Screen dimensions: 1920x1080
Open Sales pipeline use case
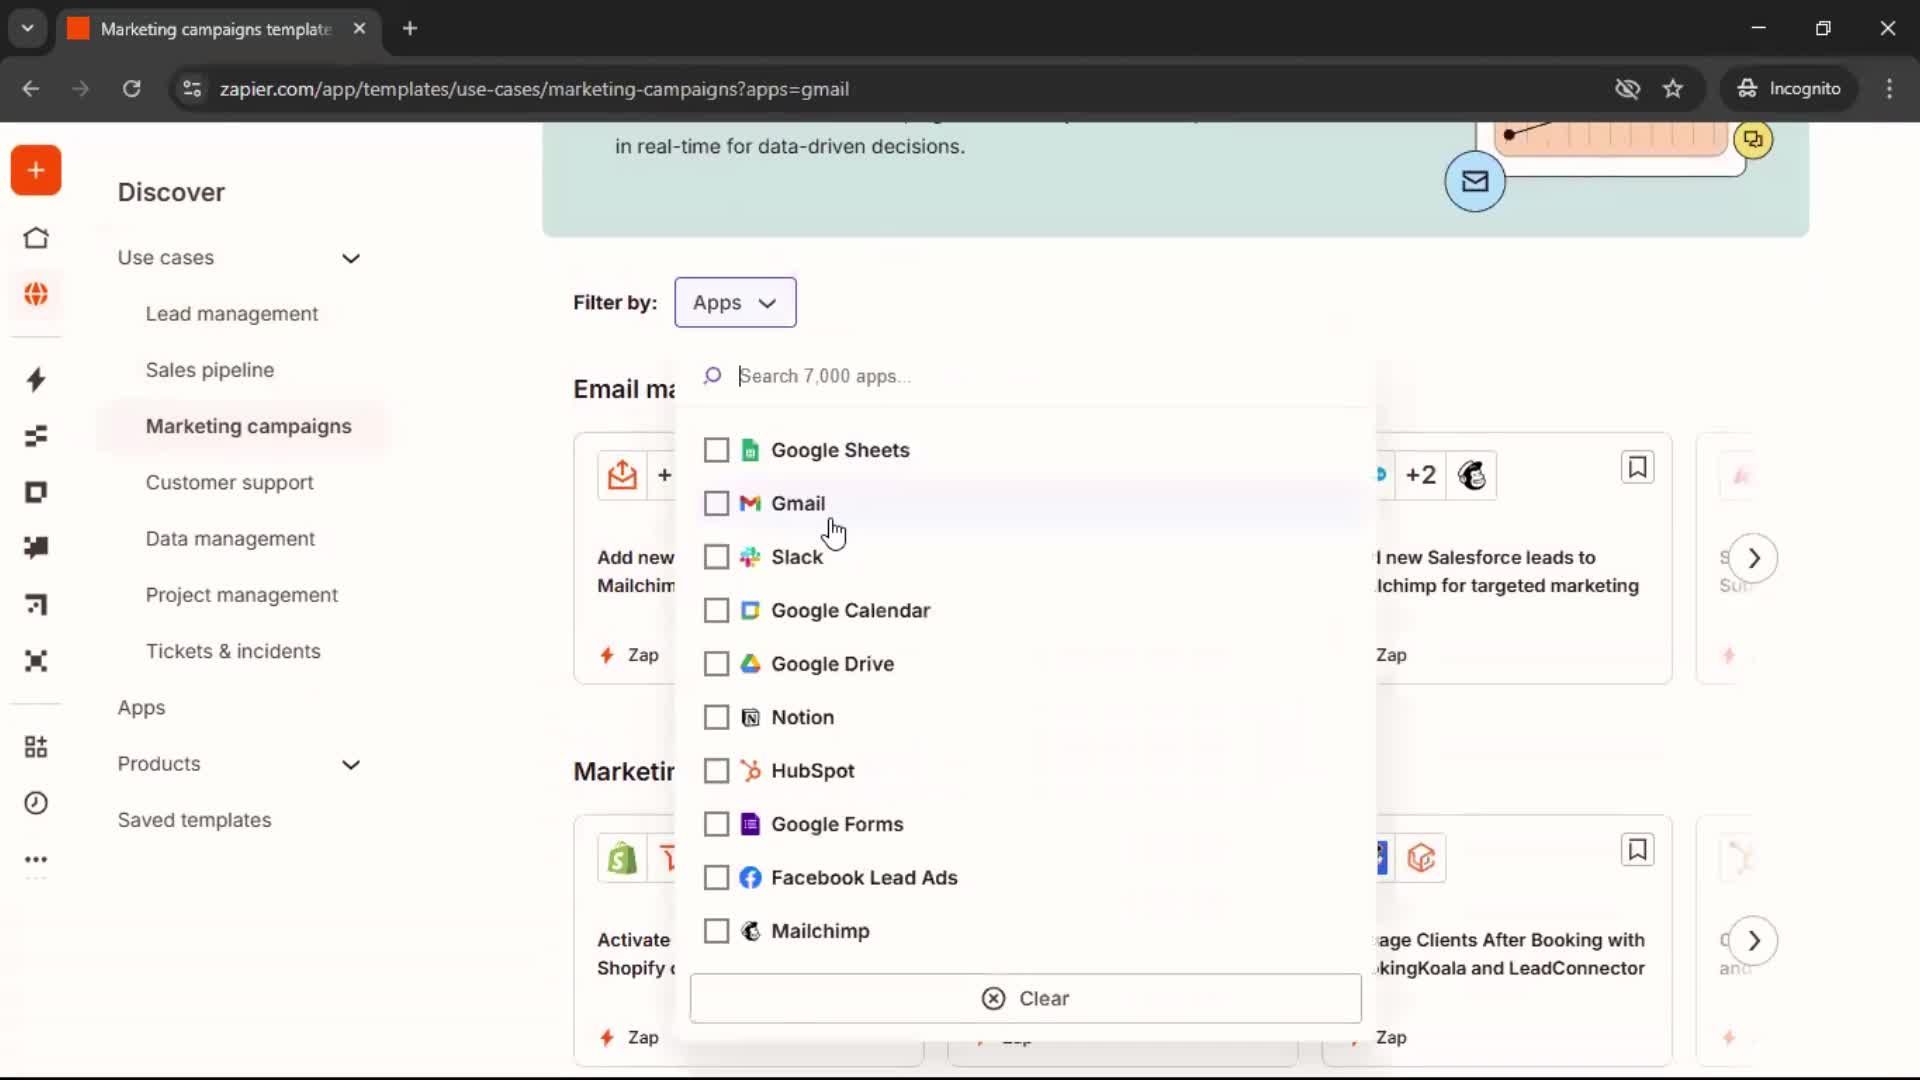coord(210,370)
